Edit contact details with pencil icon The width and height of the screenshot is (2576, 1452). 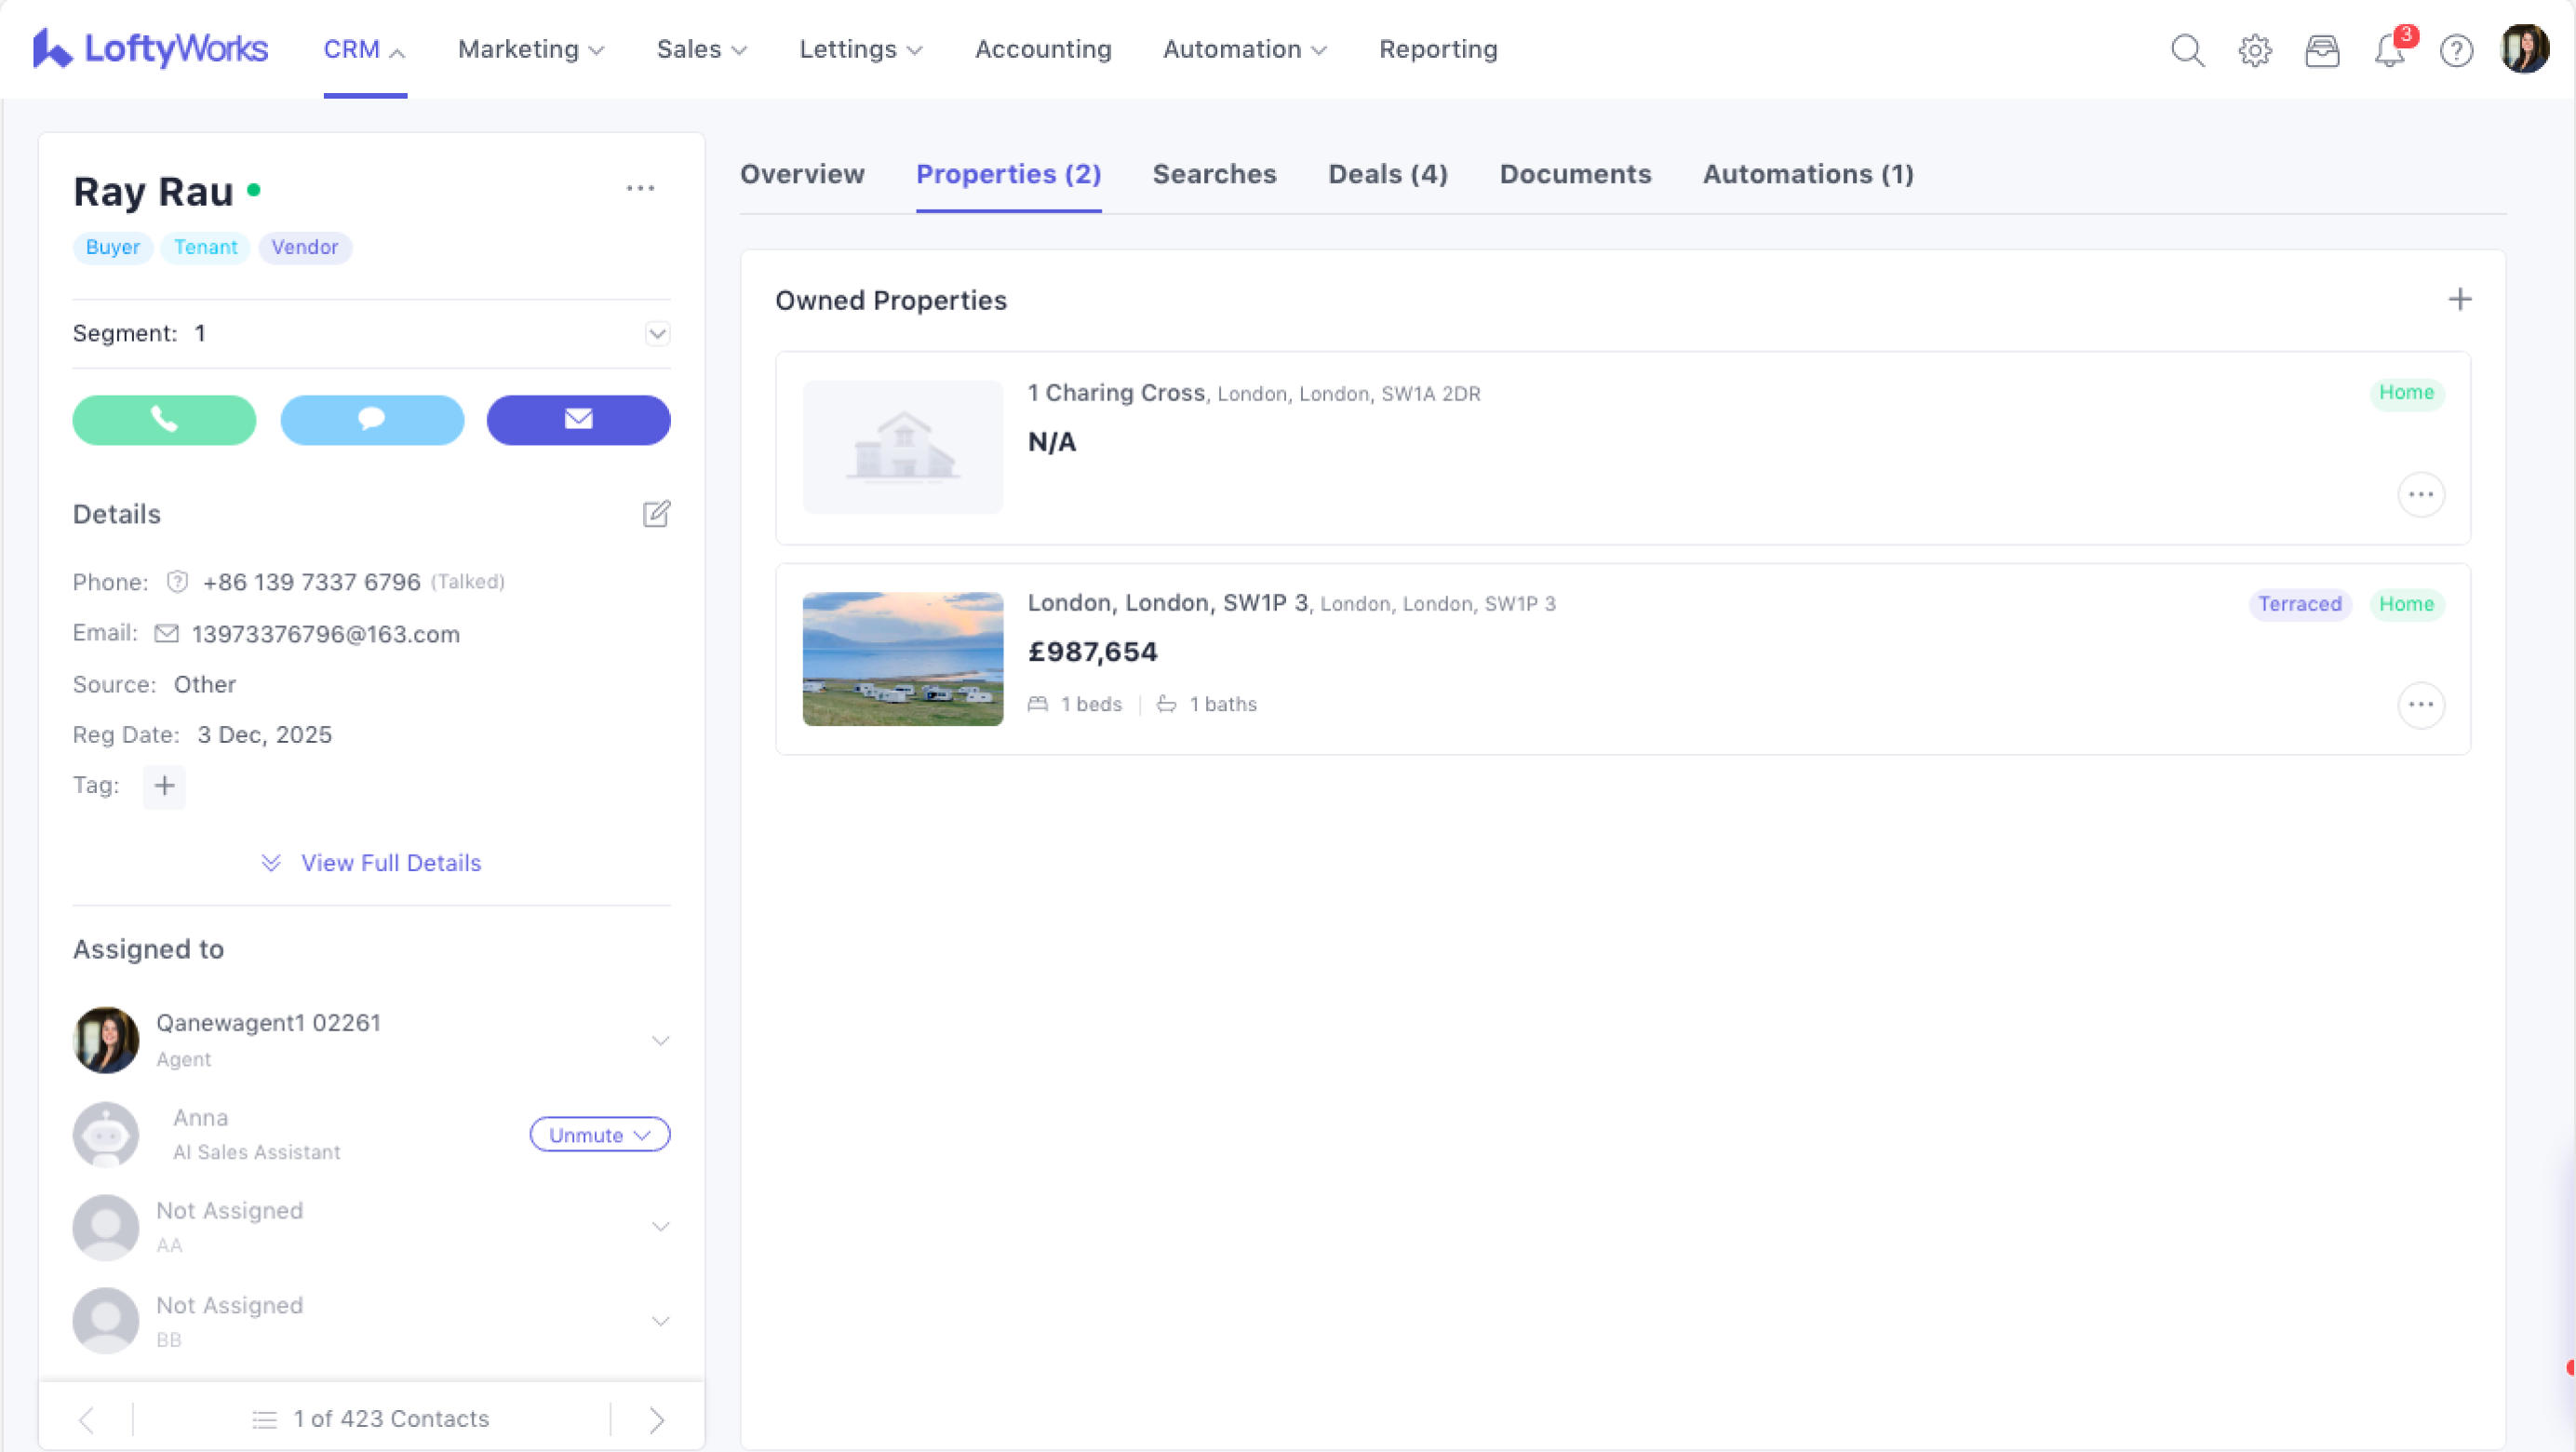[656, 514]
